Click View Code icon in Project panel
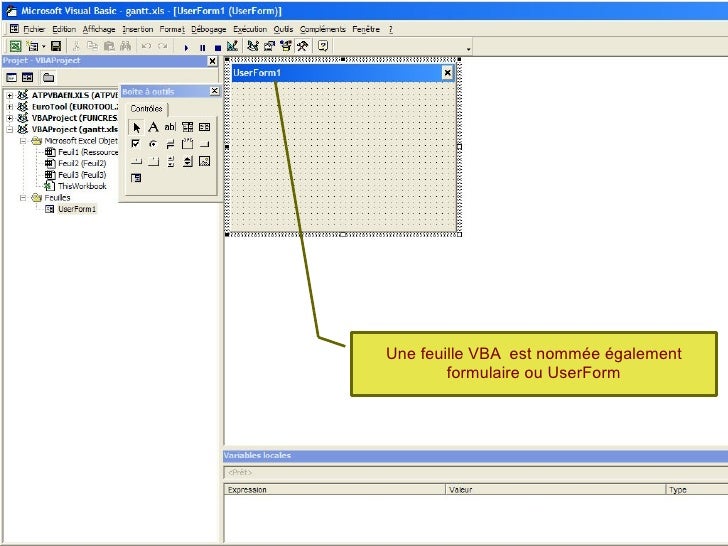The width and height of the screenshot is (728, 546). (x=12, y=77)
